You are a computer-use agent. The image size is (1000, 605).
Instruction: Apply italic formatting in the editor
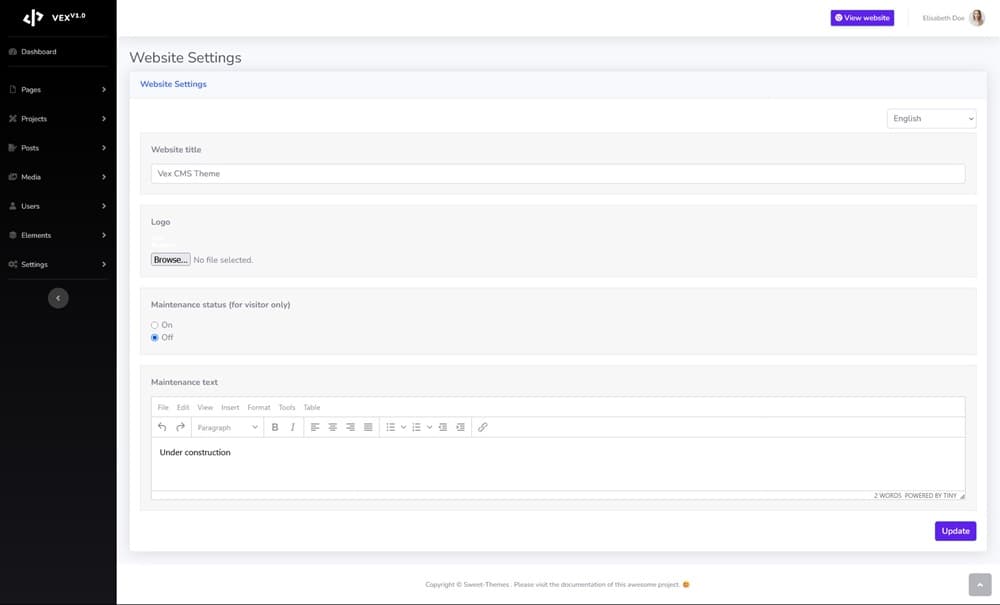(x=292, y=427)
